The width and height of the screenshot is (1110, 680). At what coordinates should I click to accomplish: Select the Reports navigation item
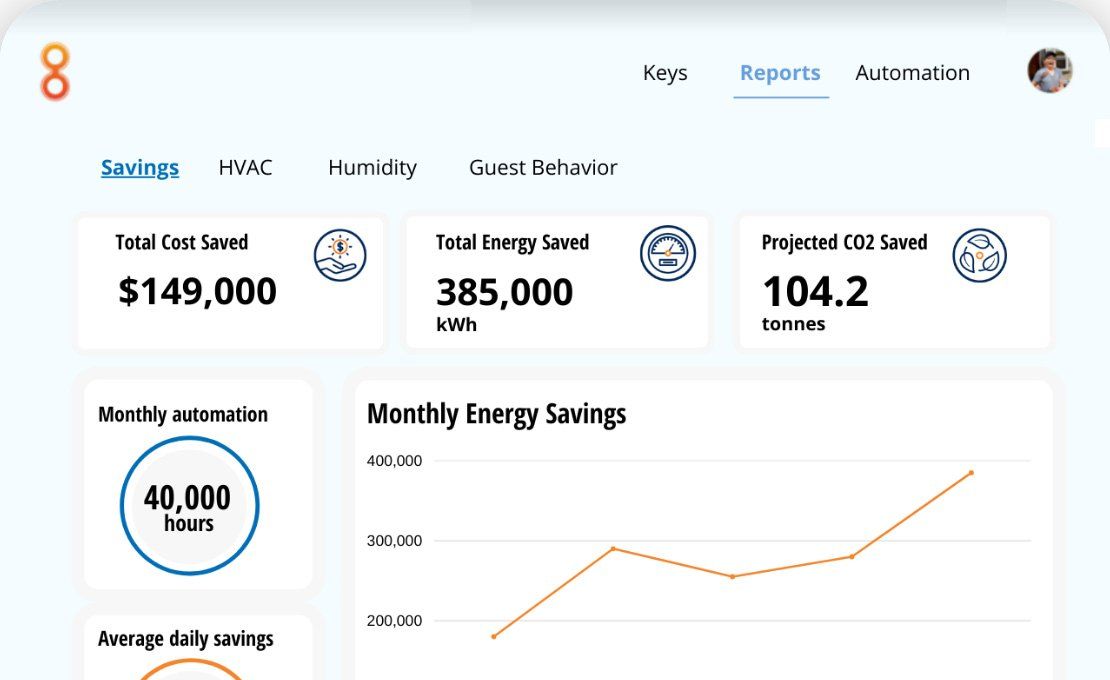click(780, 73)
